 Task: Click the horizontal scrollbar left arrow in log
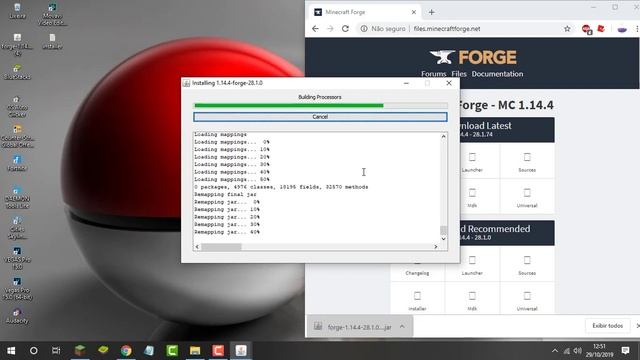click(197, 247)
